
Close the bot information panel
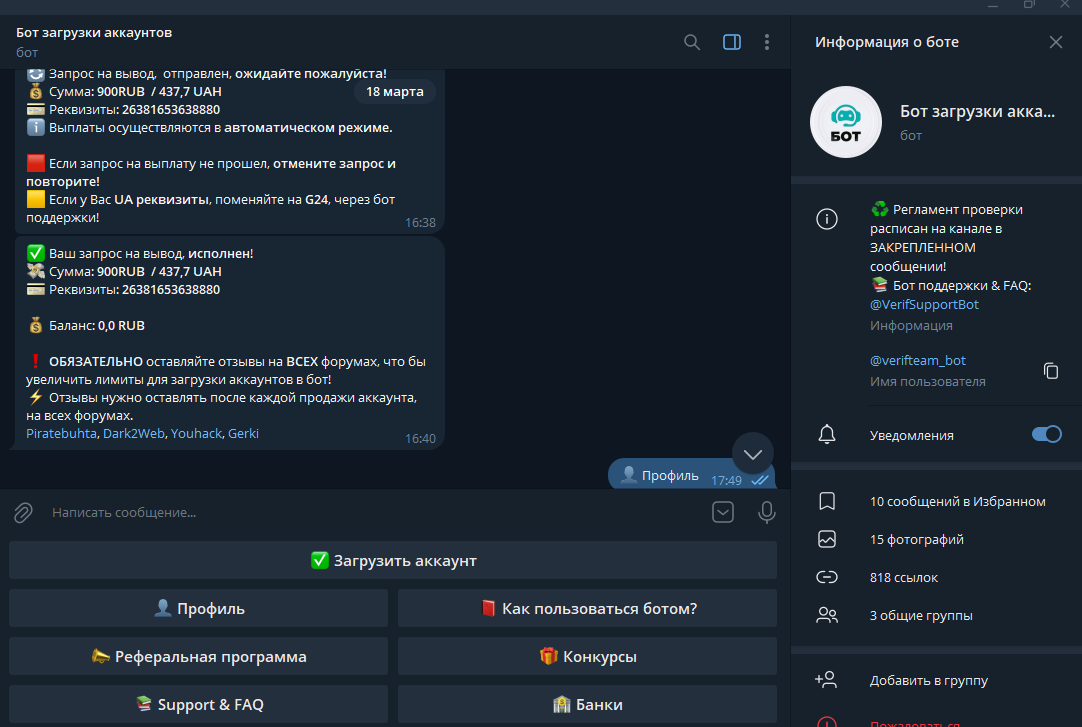coord(1056,42)
